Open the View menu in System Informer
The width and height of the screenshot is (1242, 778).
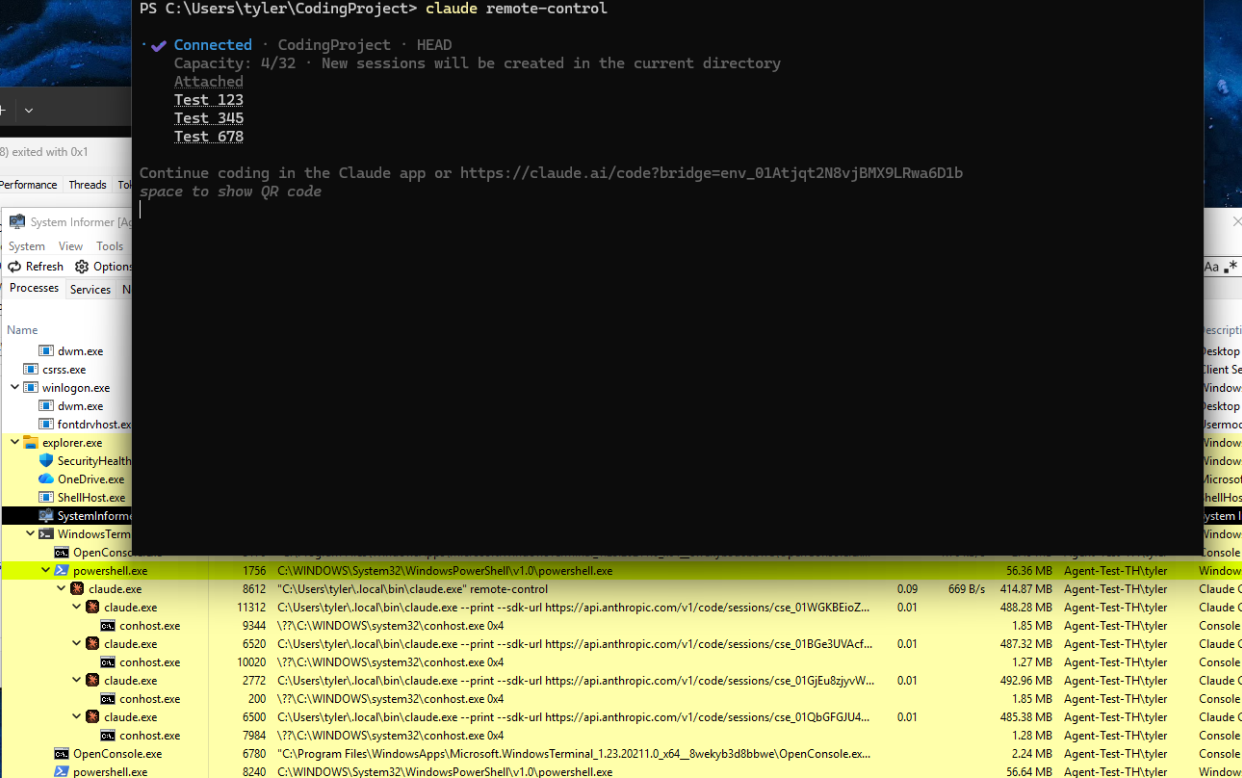coord(70,246)
